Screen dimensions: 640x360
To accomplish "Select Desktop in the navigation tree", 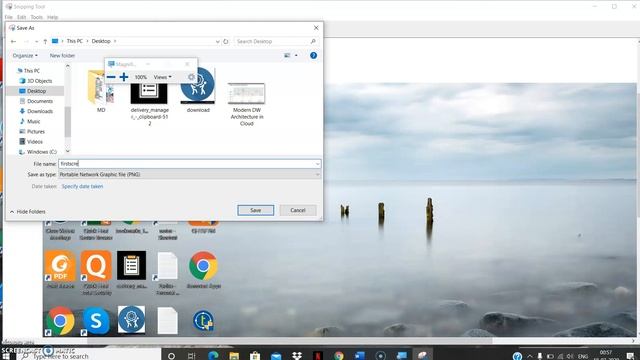I will (x=36, y=91).
